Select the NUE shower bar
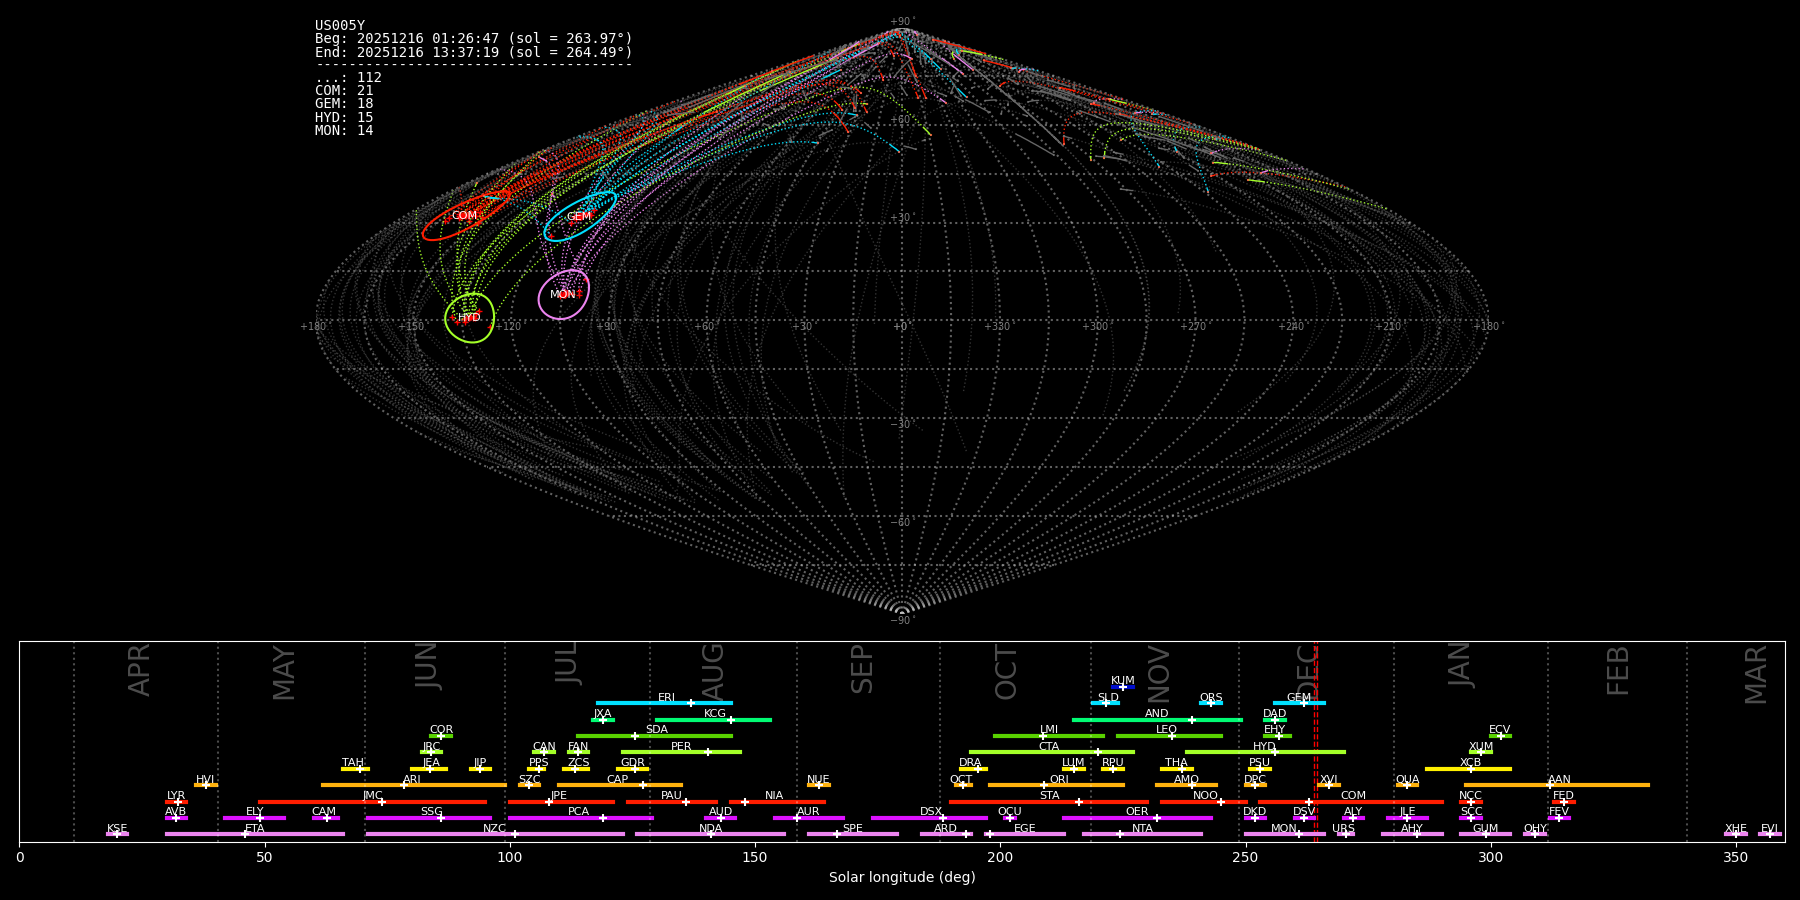Image resolution: width=1800 pixels, height=900 pixels. coord(818,785)
